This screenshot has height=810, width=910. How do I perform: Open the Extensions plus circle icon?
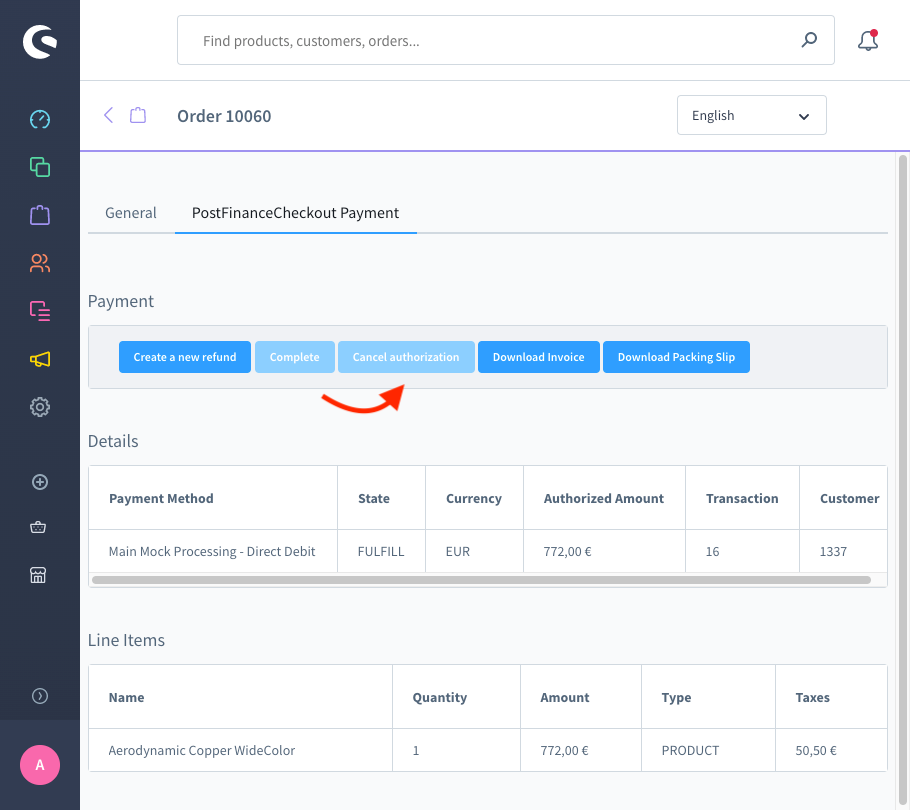(40, 482)
